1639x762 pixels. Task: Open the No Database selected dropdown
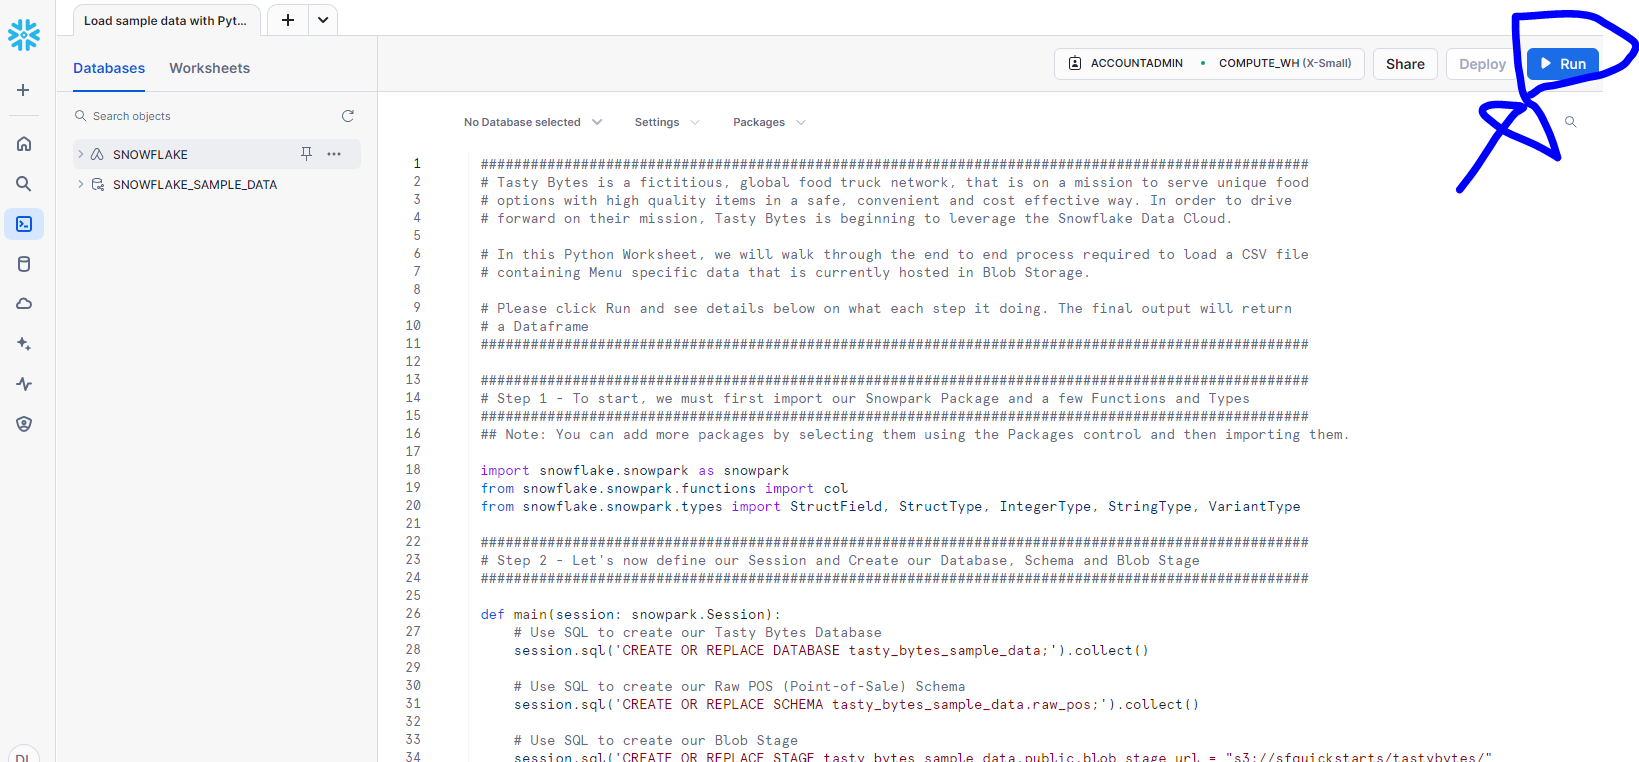533,122
